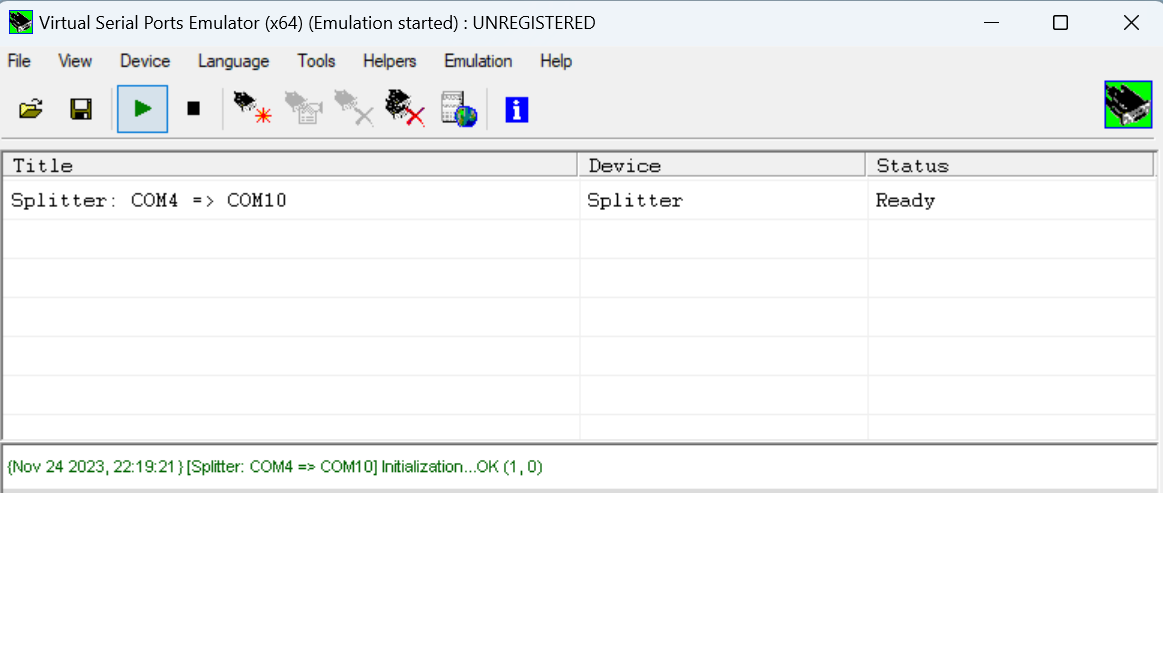Image resolution: width=1163 pixels, height=648 pixels.
Task: Sort by the Title column header
Action: 290,165
